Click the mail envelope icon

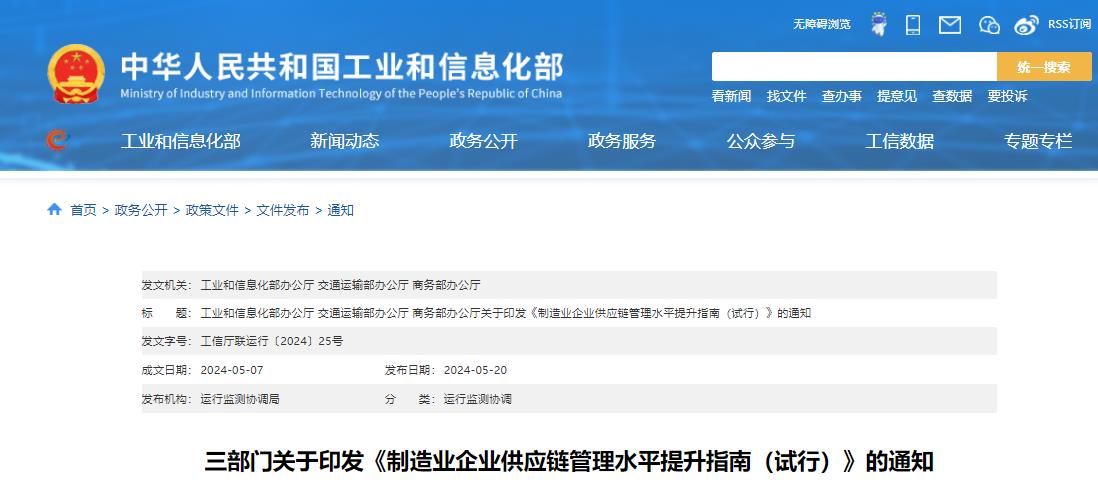[x=950, y=24]
